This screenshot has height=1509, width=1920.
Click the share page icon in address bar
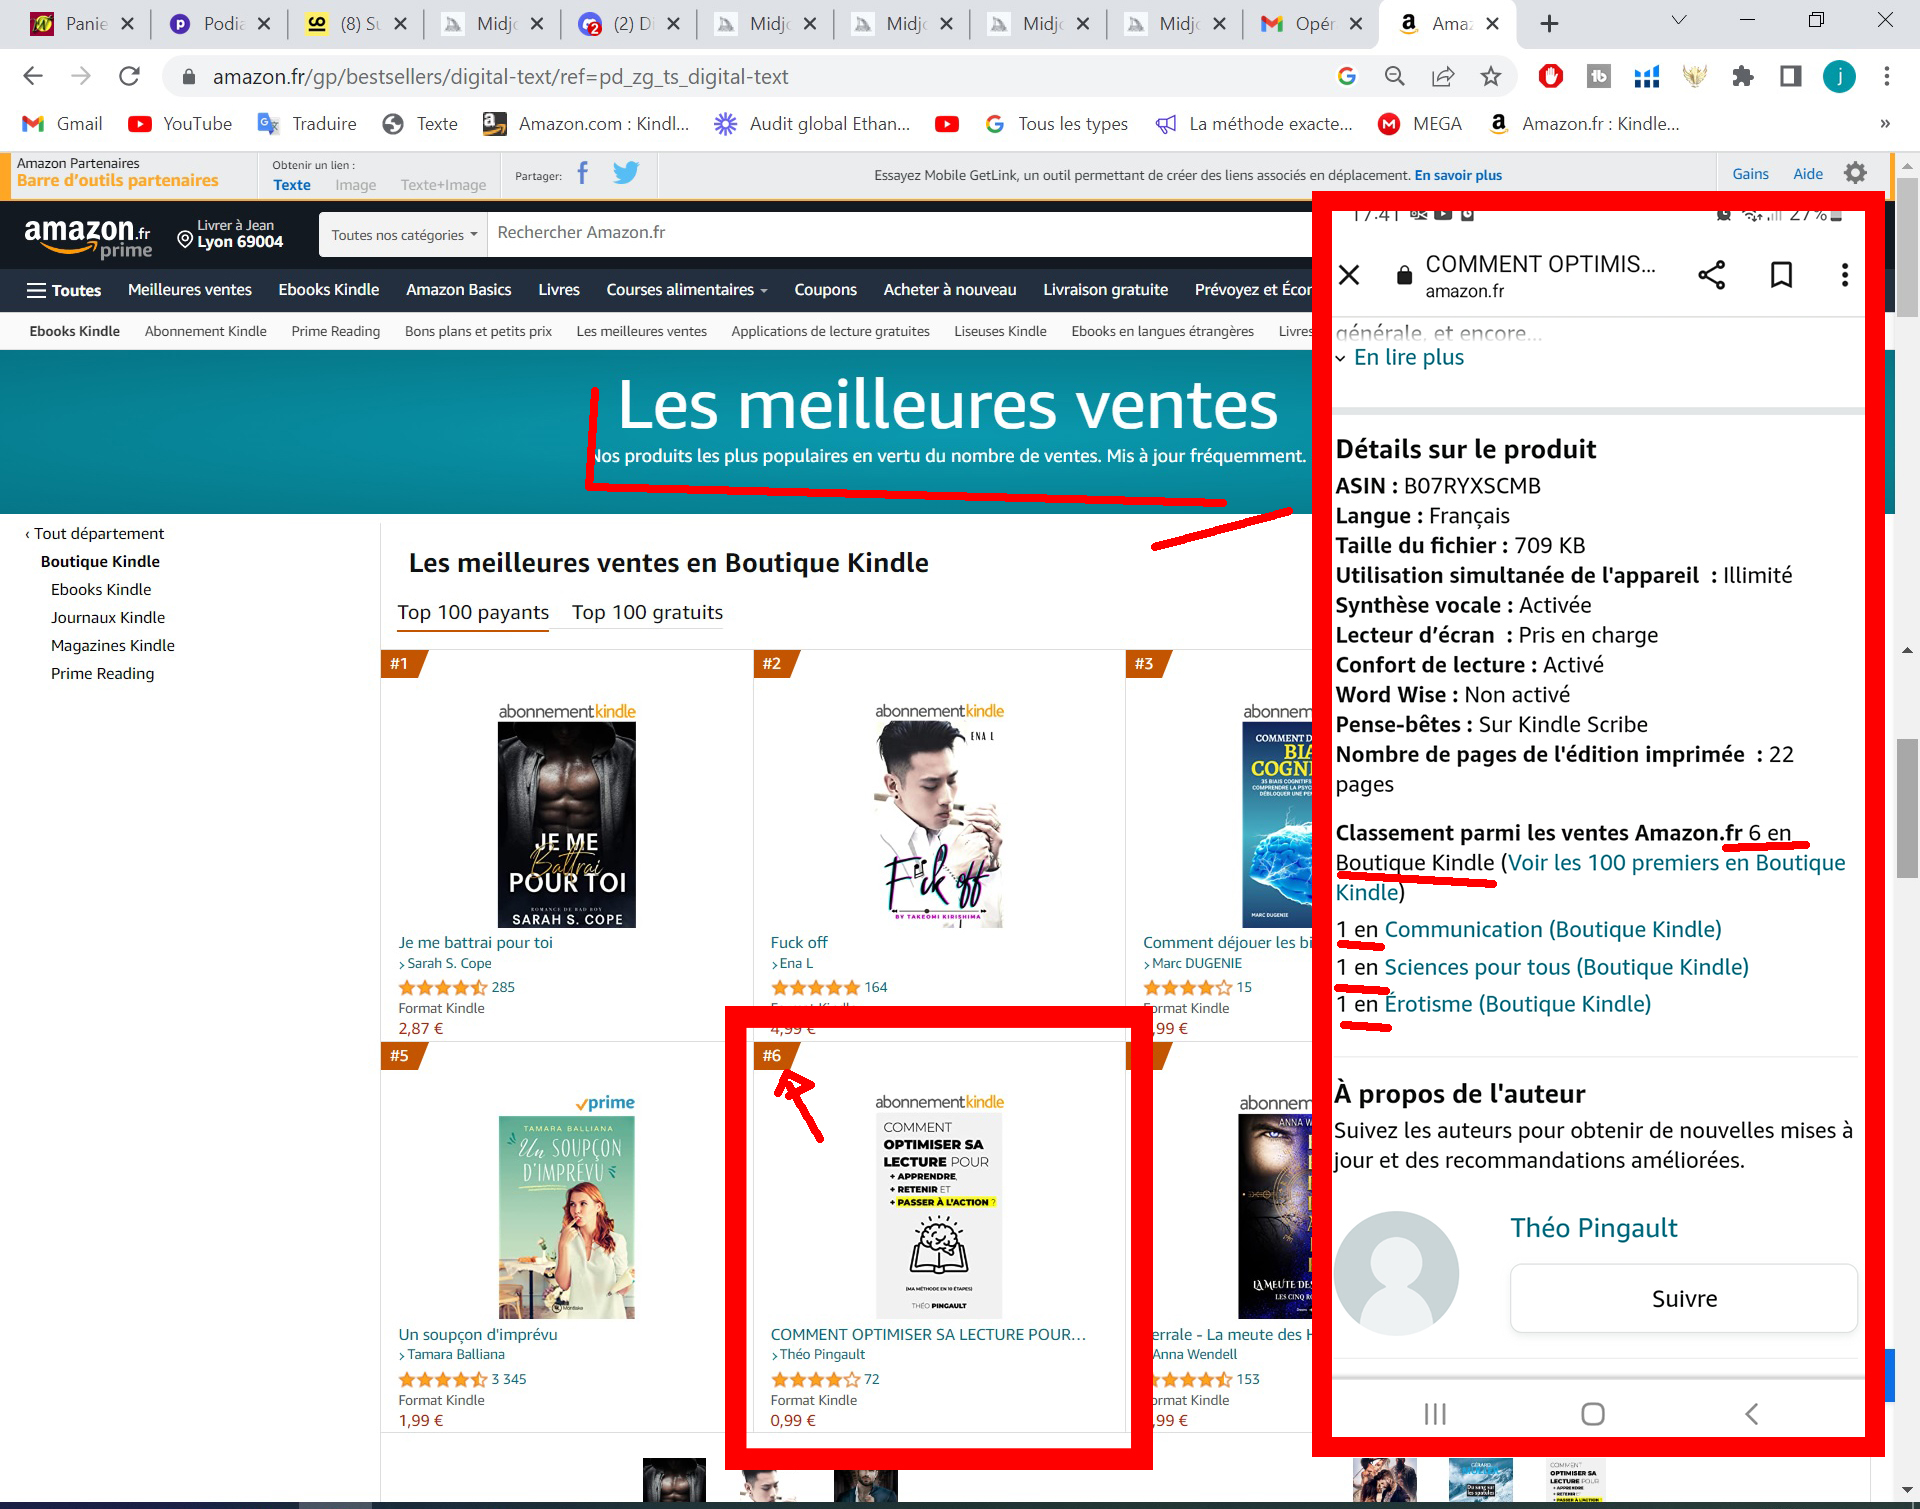[x=1443, y=76]
